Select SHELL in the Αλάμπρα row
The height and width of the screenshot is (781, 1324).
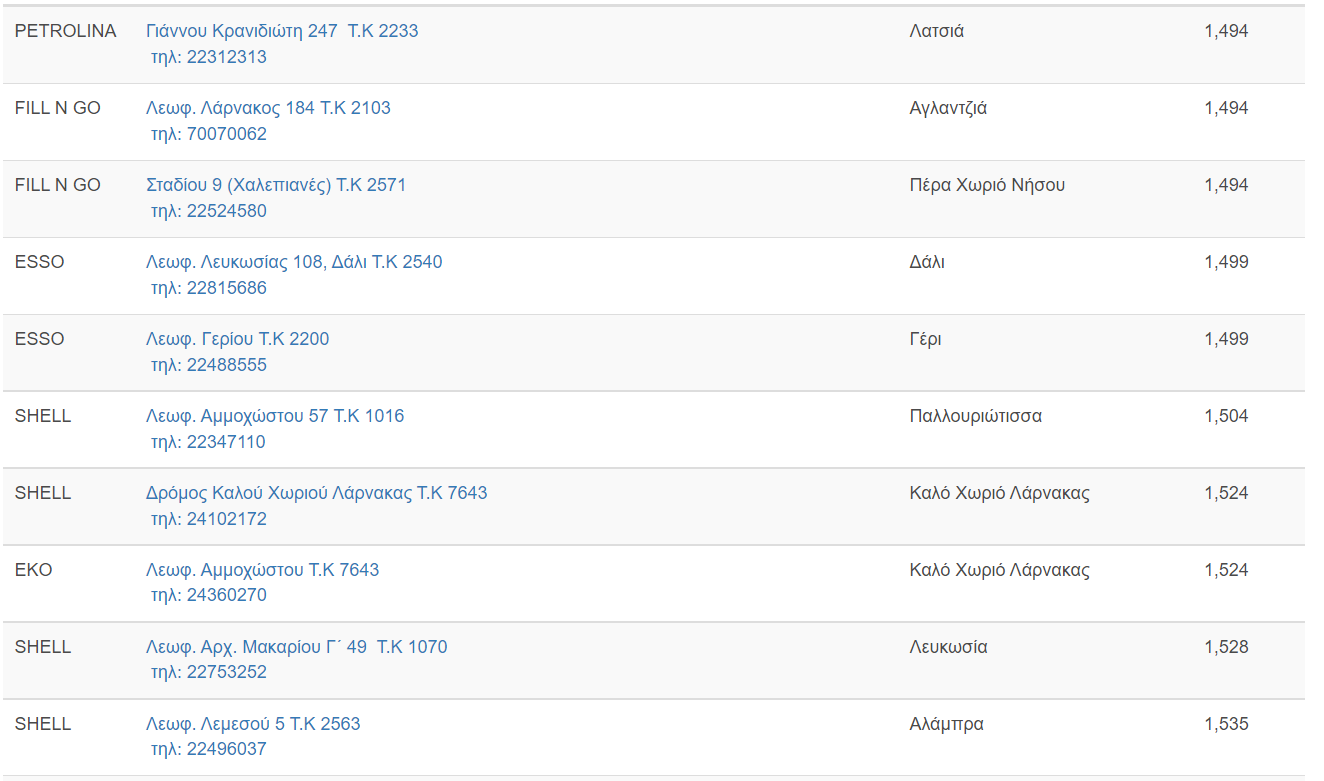pyautogui.click(x=43, y=724)
